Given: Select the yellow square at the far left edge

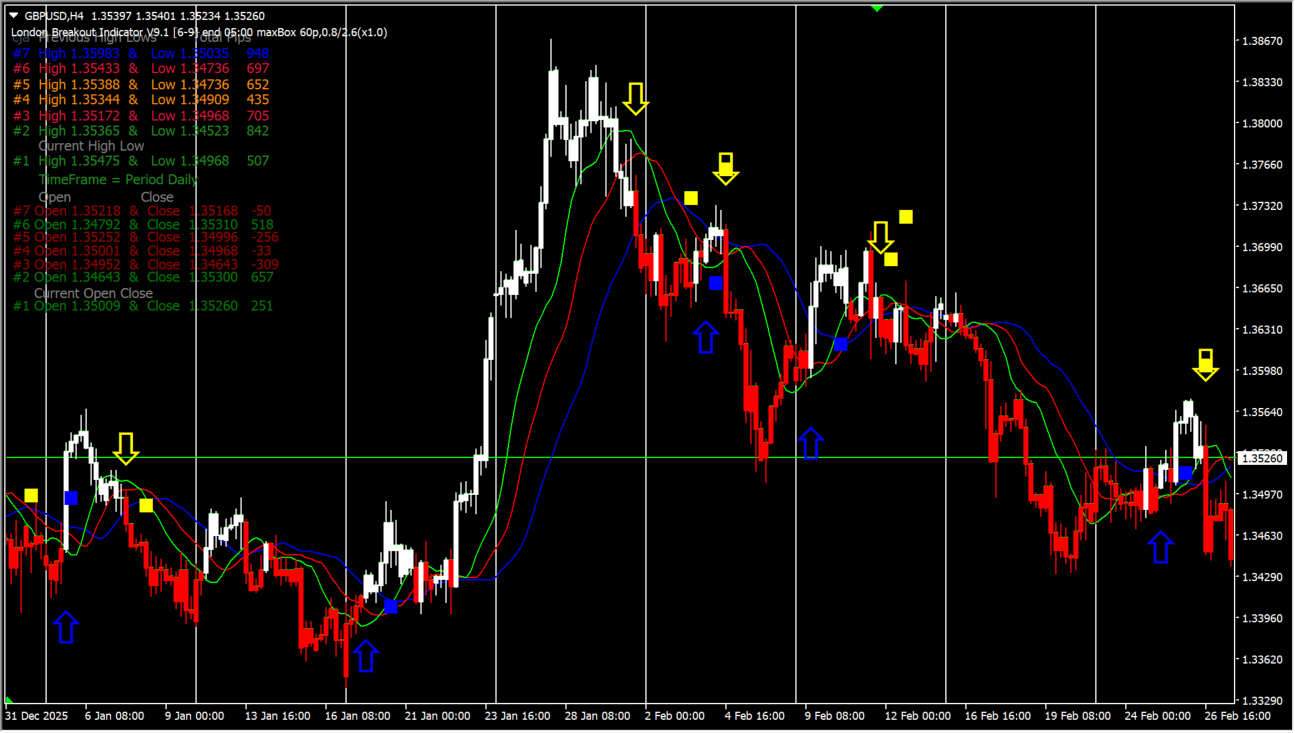Looking at the screenshot, I should click(x=31, y=496).
